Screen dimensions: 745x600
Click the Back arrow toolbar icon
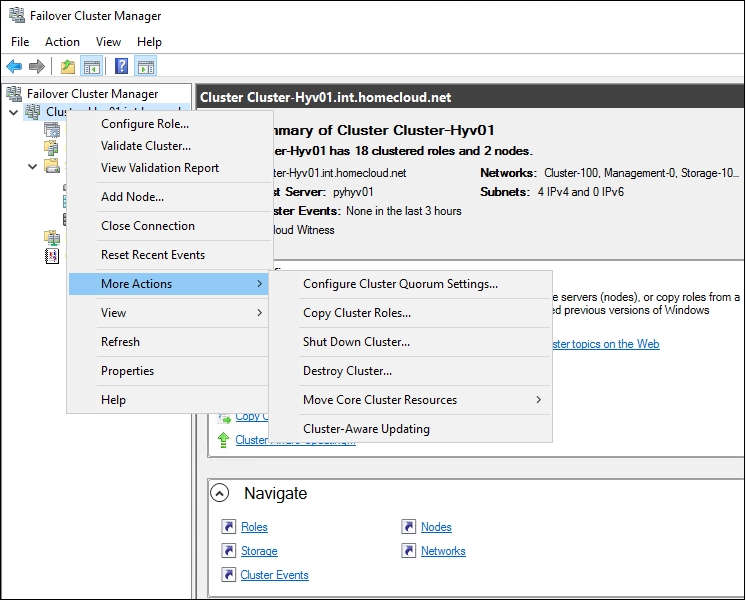click(14, 67)
